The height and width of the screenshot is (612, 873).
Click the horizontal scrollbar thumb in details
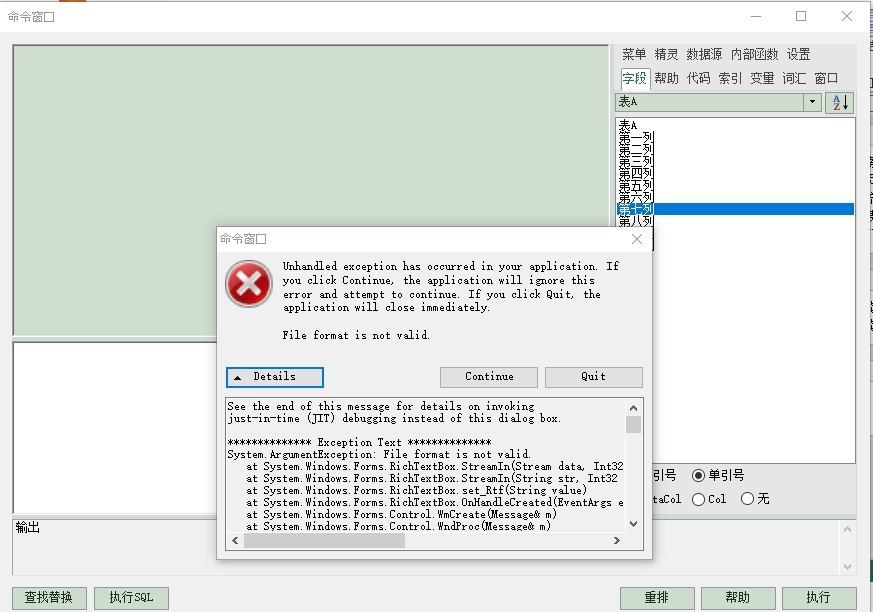(x=325, y=540)
